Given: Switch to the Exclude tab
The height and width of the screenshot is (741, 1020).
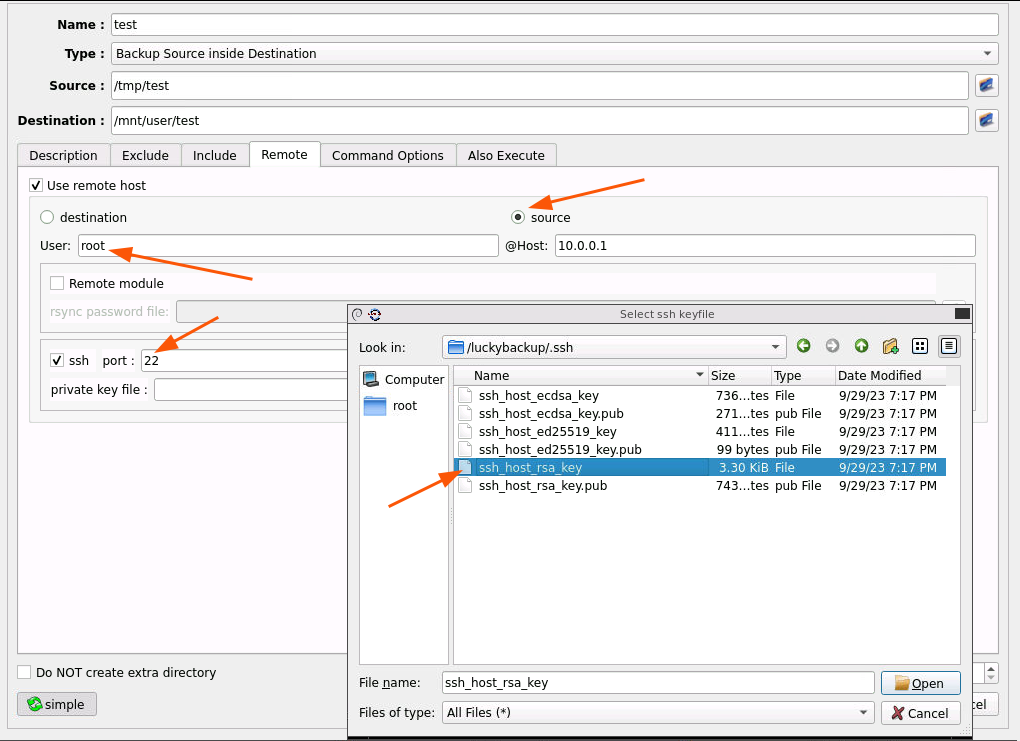Looking at the screenshot, I should [x=145, y=155].
